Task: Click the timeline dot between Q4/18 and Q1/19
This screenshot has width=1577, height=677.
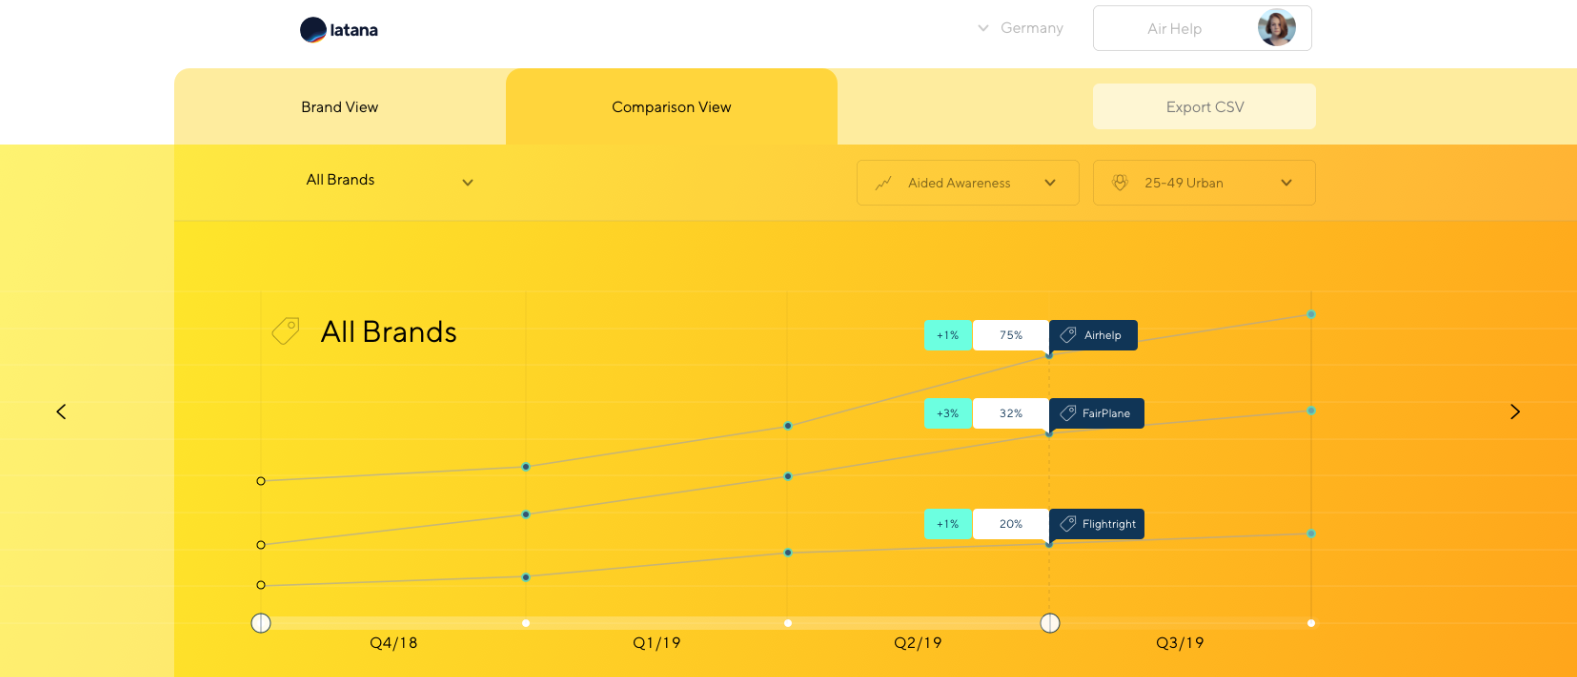Action: click(x=526, y=623)
